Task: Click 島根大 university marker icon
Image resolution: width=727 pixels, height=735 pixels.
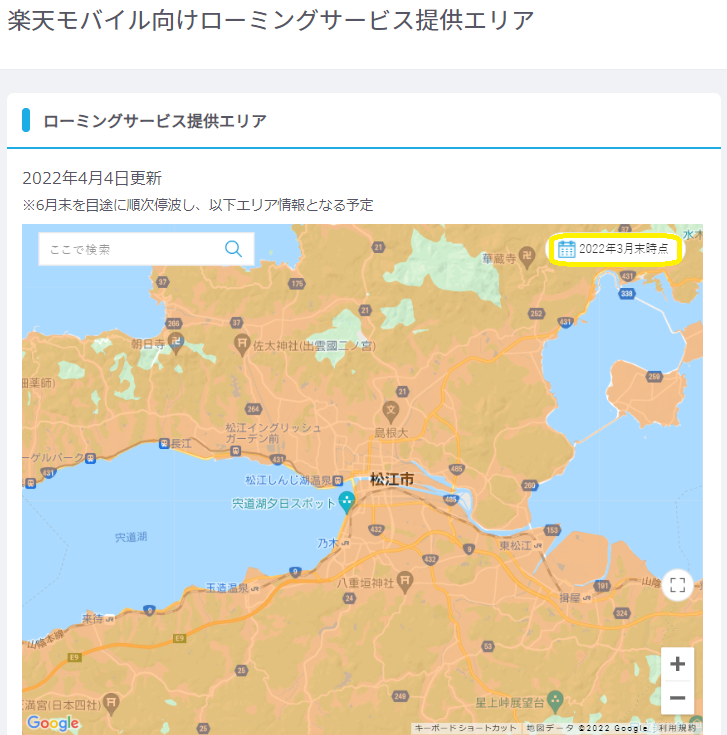Action: (x=390, y=412)
